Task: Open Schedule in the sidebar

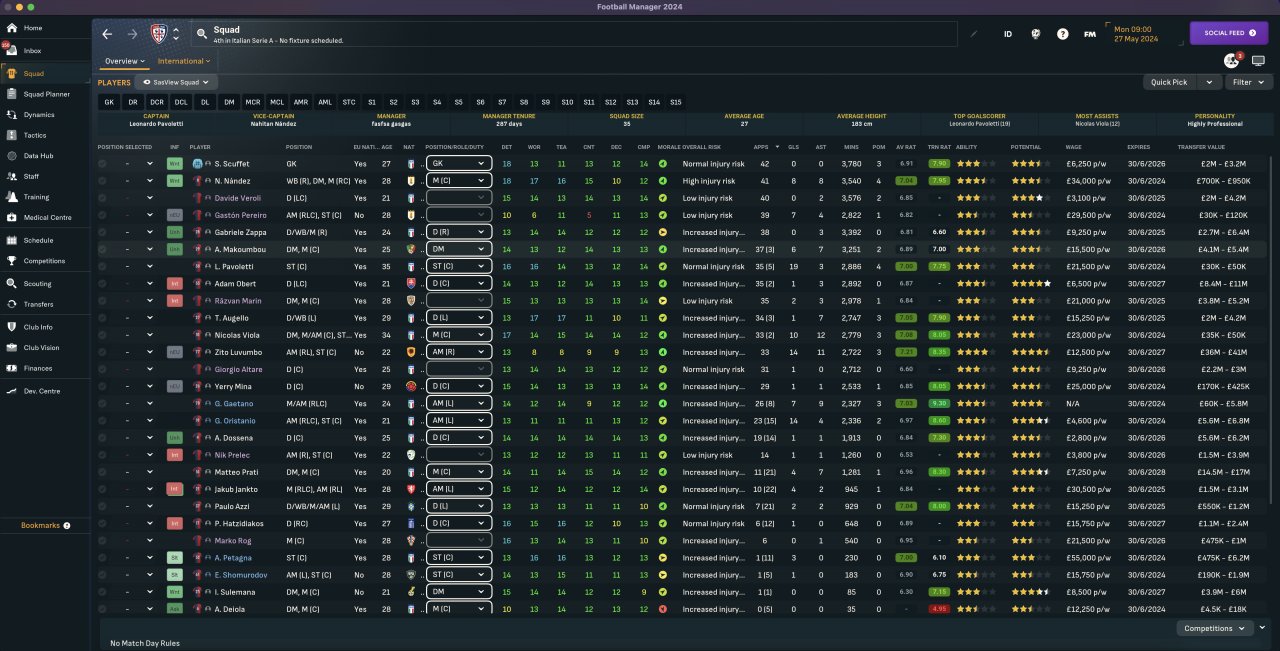Action: (x=46, y=240)
